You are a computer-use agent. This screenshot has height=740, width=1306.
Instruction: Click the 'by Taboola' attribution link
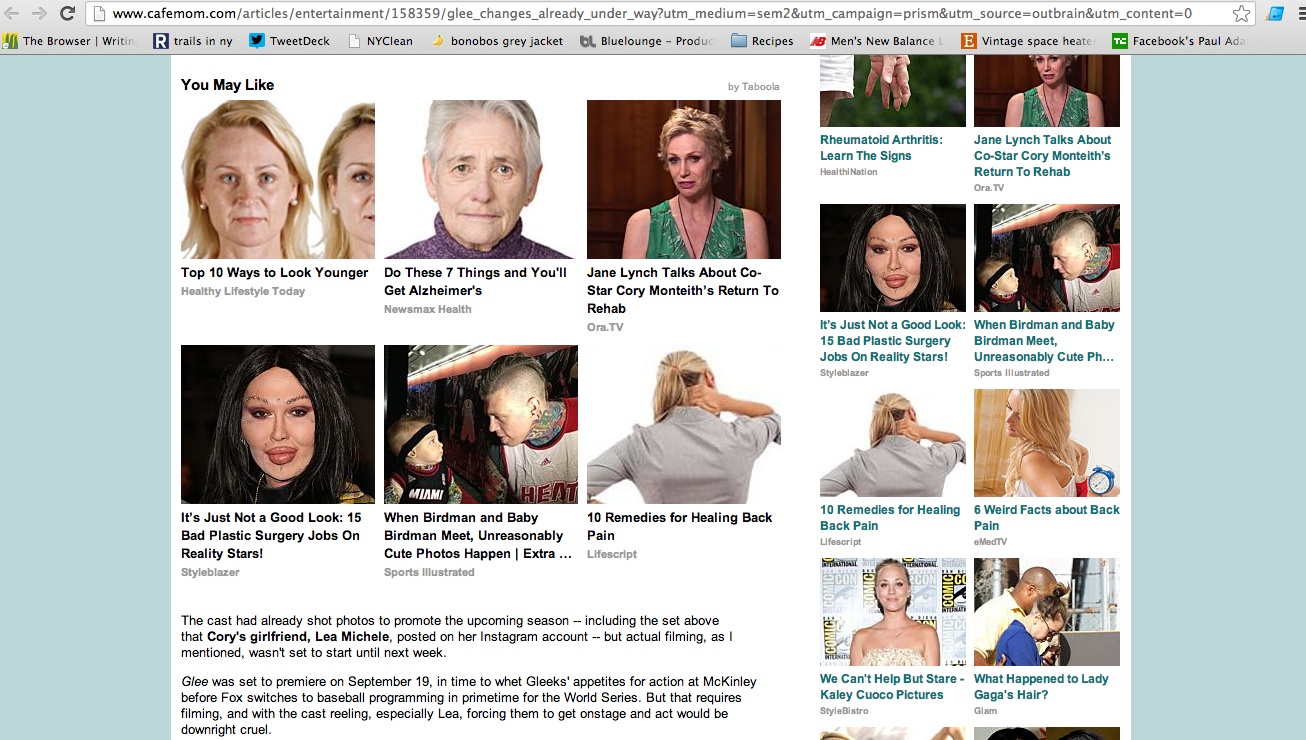click(x=753, y=87)
